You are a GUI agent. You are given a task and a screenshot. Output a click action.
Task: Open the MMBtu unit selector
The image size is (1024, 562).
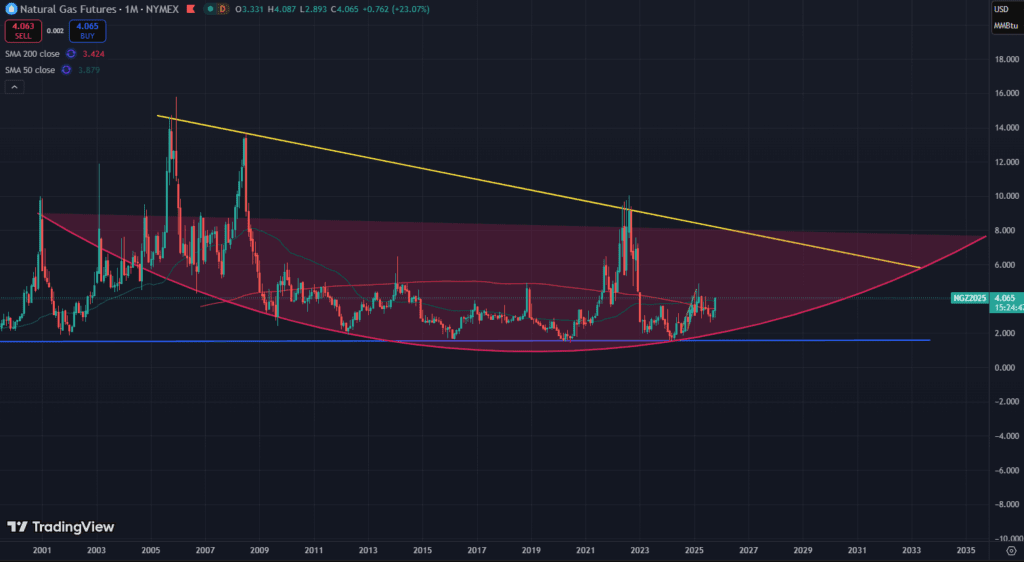click(x=1004, y=25)
